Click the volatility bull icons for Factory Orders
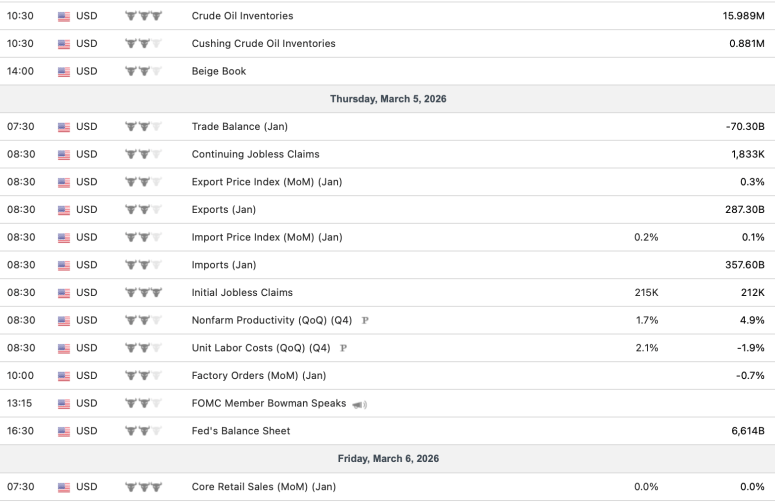This screenshot has height=503, width=775. (143, 376)
